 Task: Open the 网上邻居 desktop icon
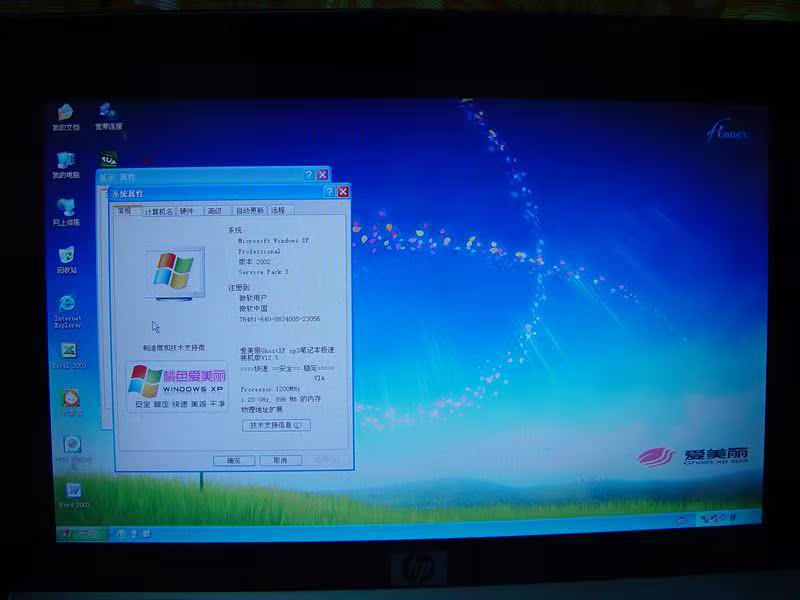click(66, 212)
